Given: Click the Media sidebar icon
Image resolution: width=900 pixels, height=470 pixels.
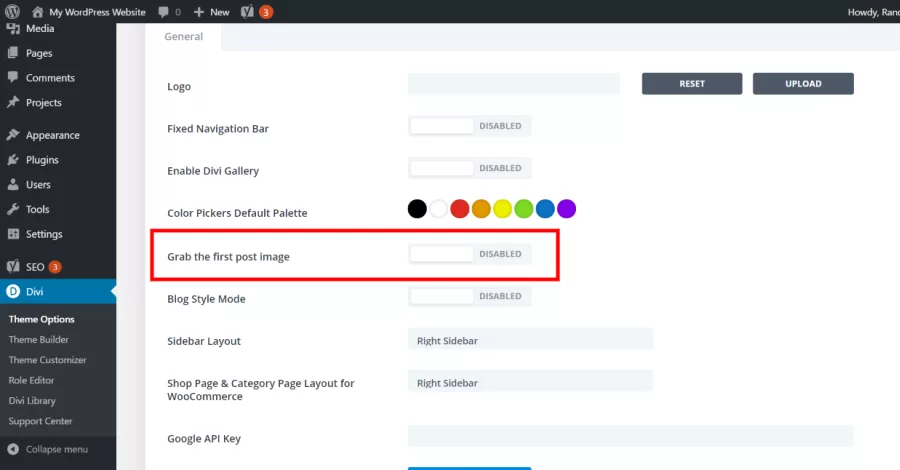Looking at the screenshot, I should coord(13,29).
